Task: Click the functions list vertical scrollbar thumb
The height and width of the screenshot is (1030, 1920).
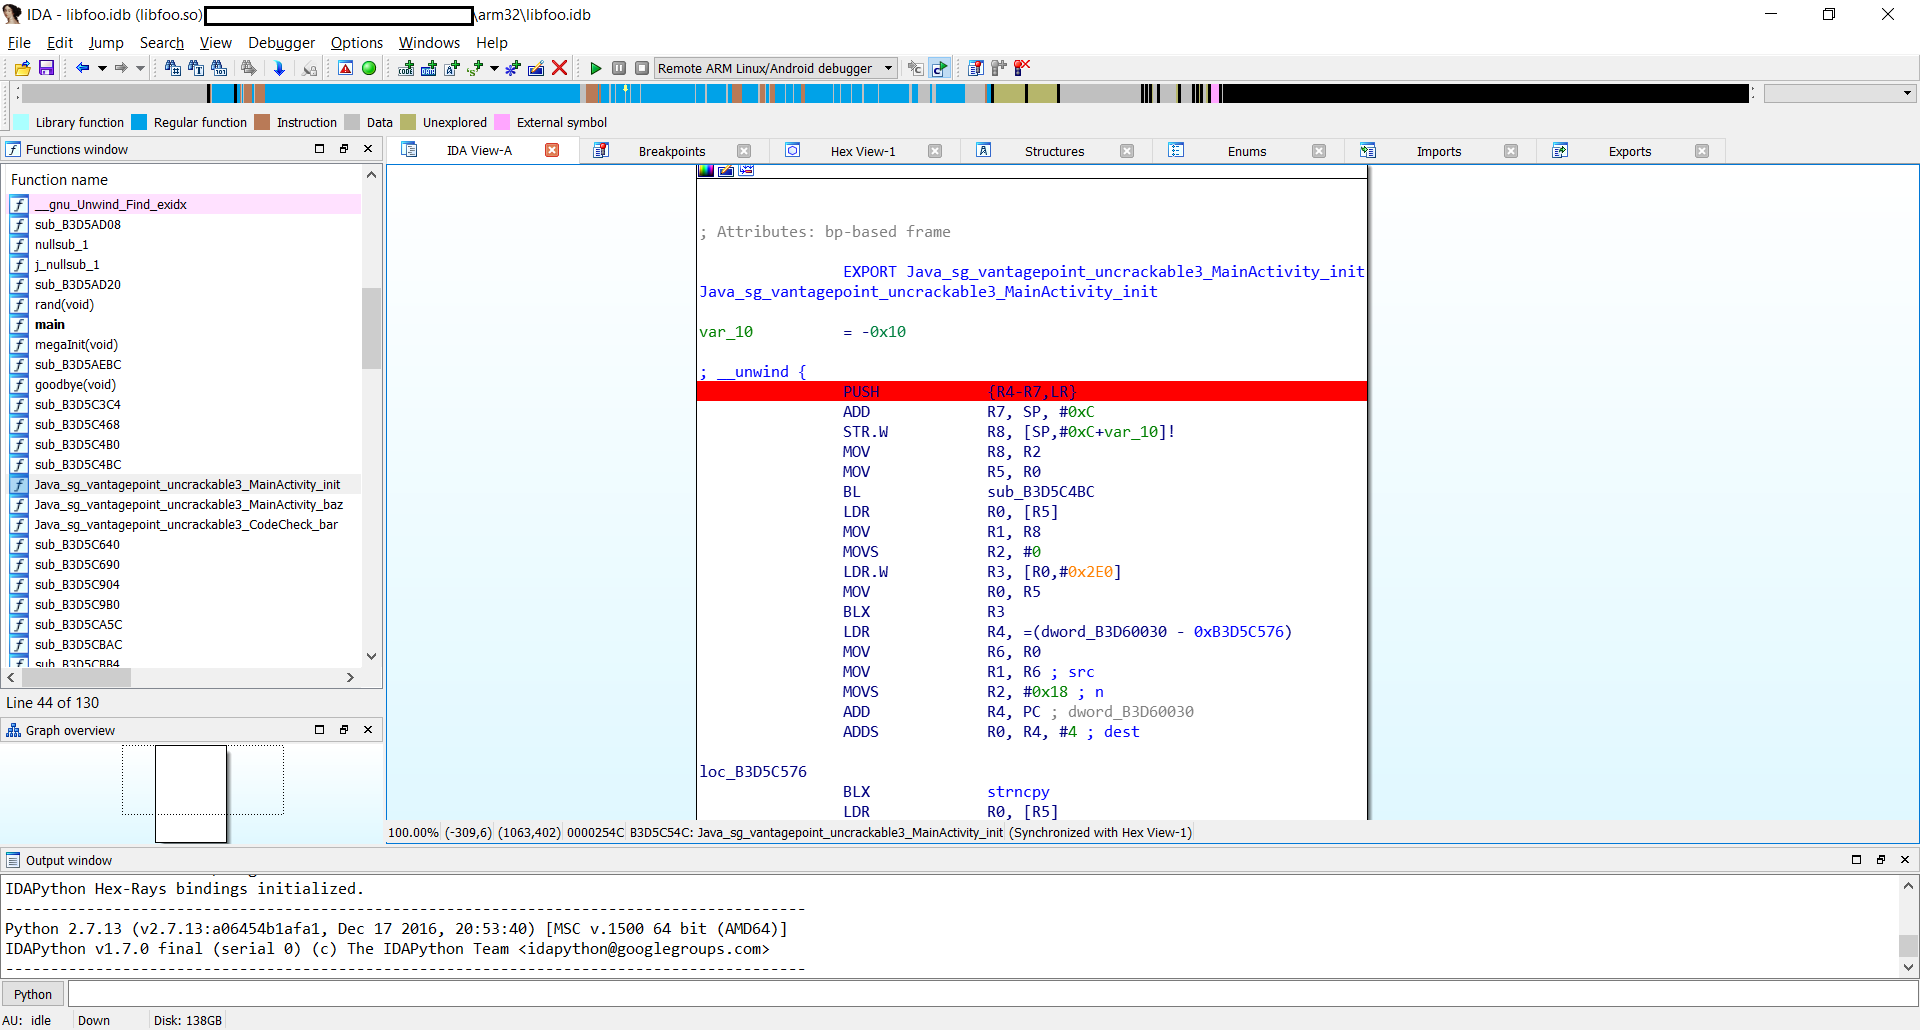Action: pos(371,328)
